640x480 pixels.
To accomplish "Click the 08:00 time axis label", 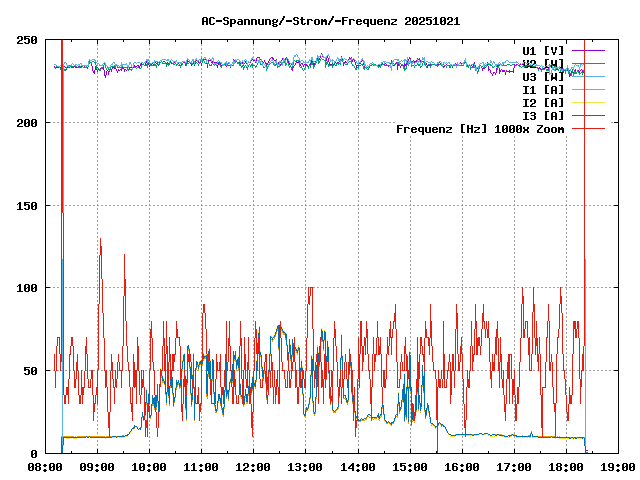I will point(45,467).
